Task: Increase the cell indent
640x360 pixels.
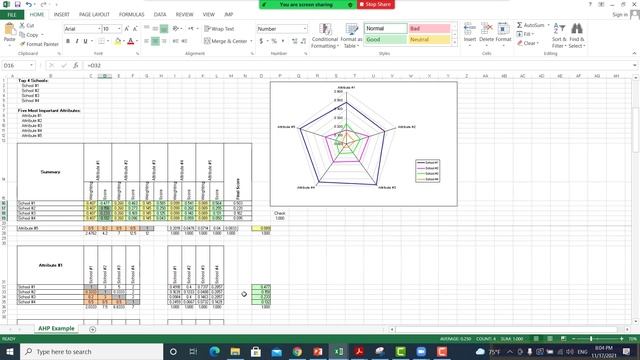Action: click(184, 41)
